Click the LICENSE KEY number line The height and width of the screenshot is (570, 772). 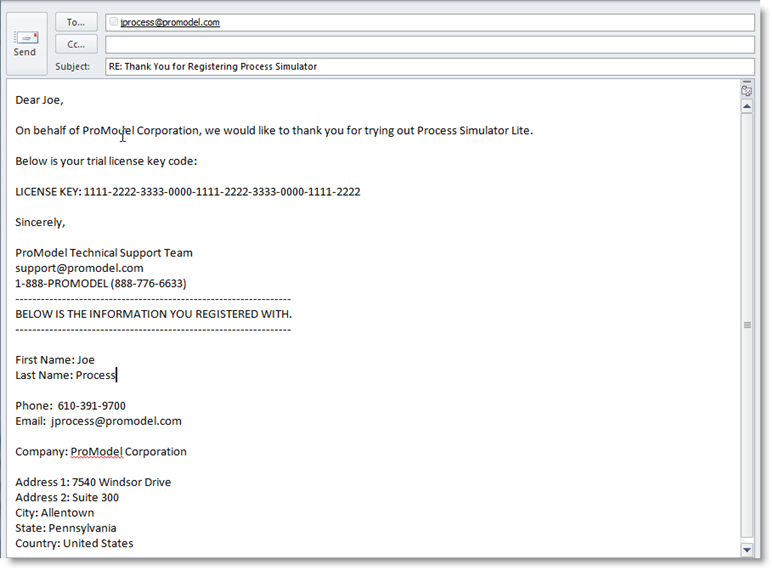(x=188, y=191)
